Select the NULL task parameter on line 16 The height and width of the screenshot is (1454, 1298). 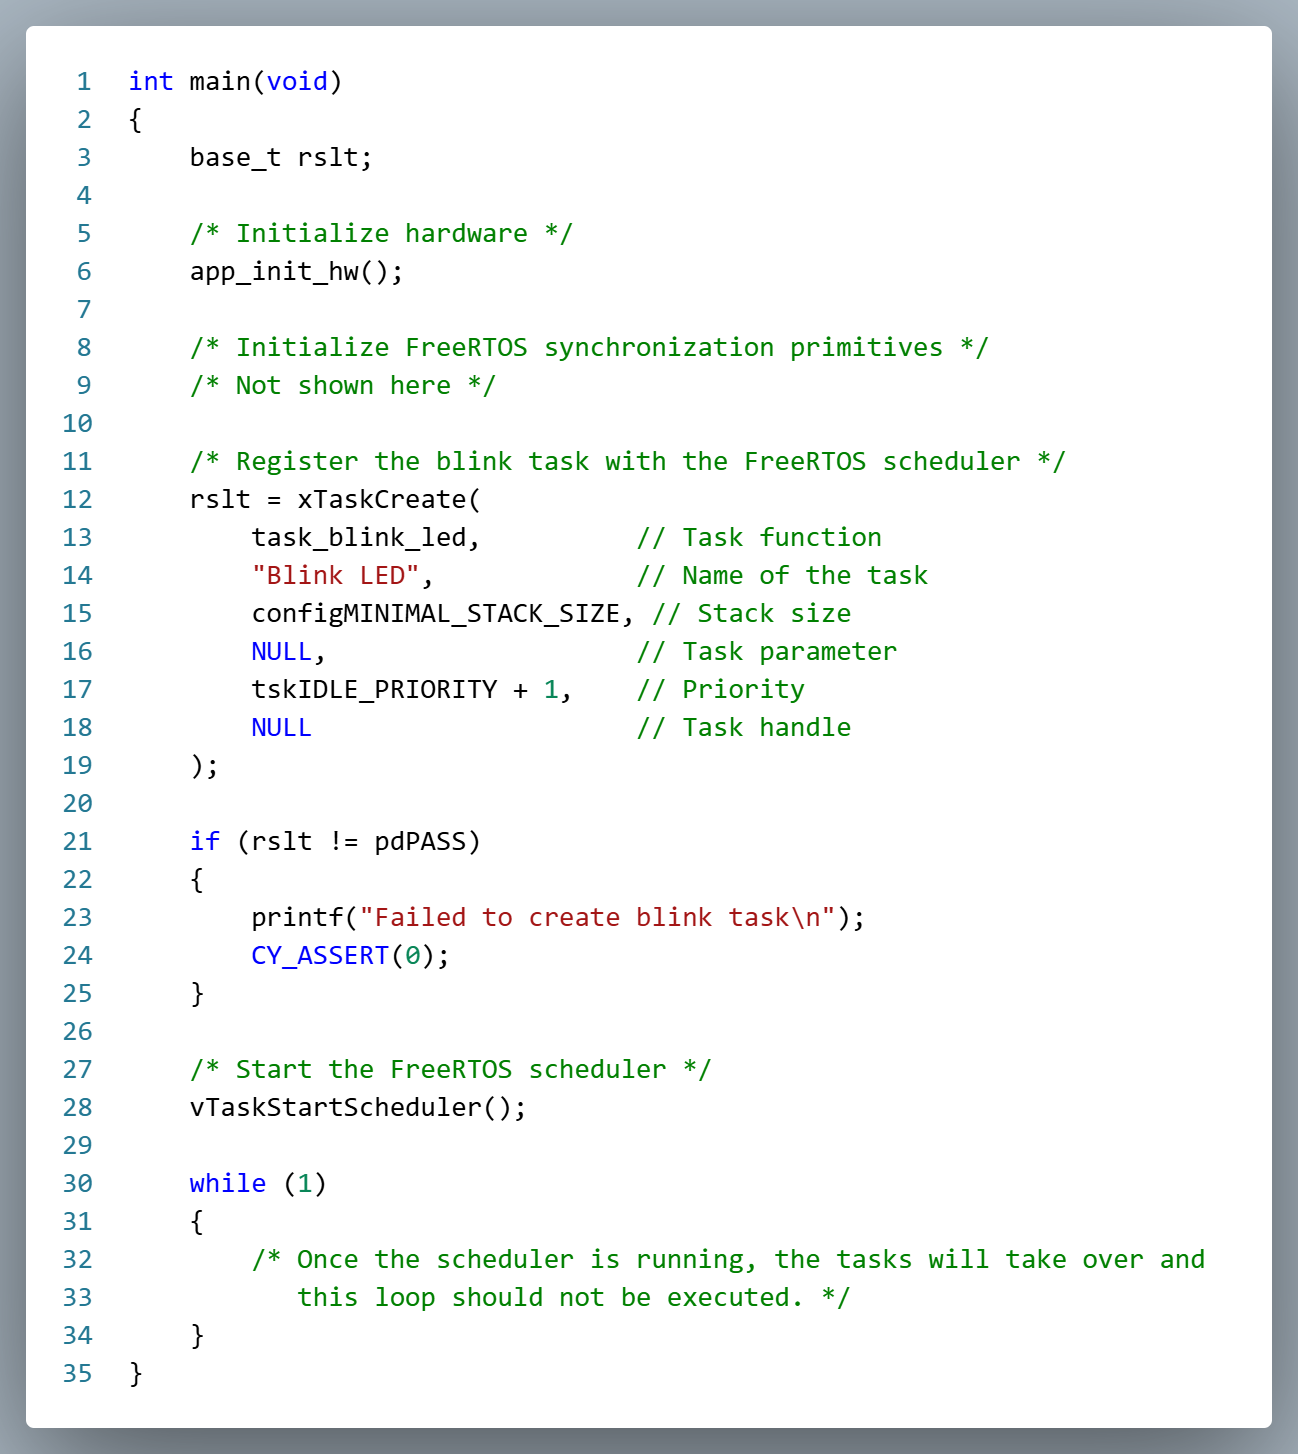point(282,651)
